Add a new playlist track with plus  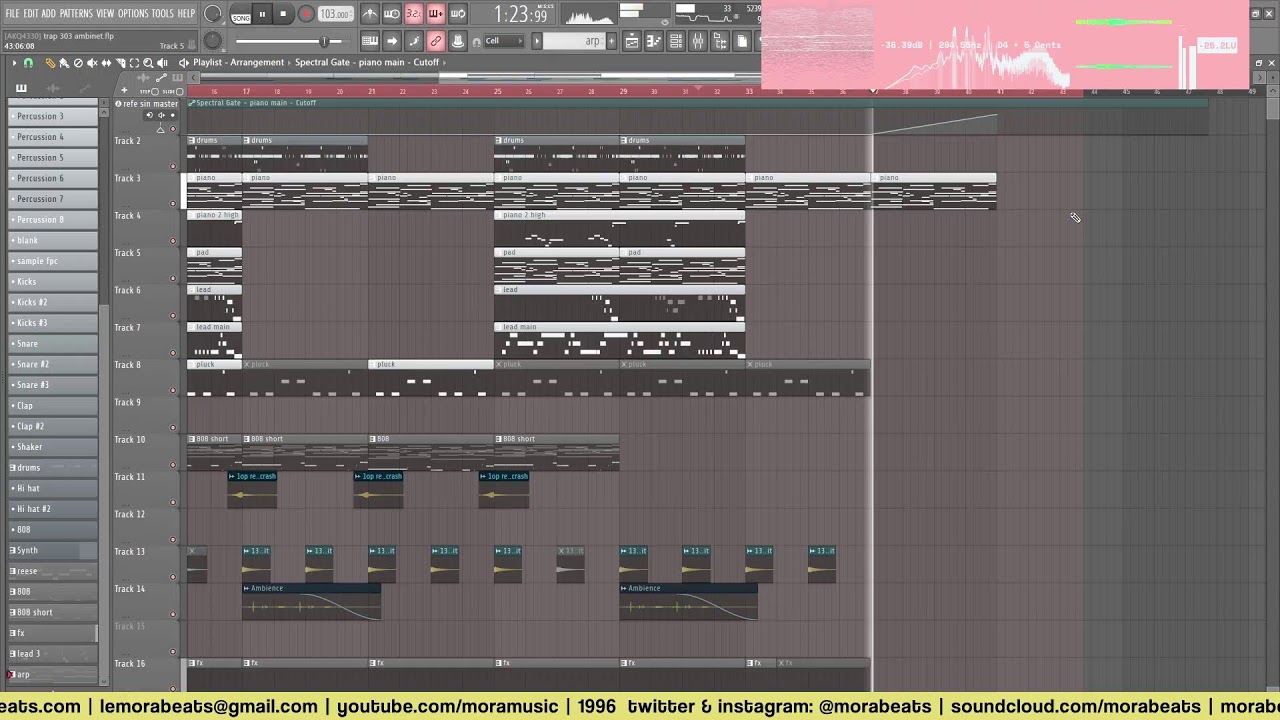click(124, 91)
